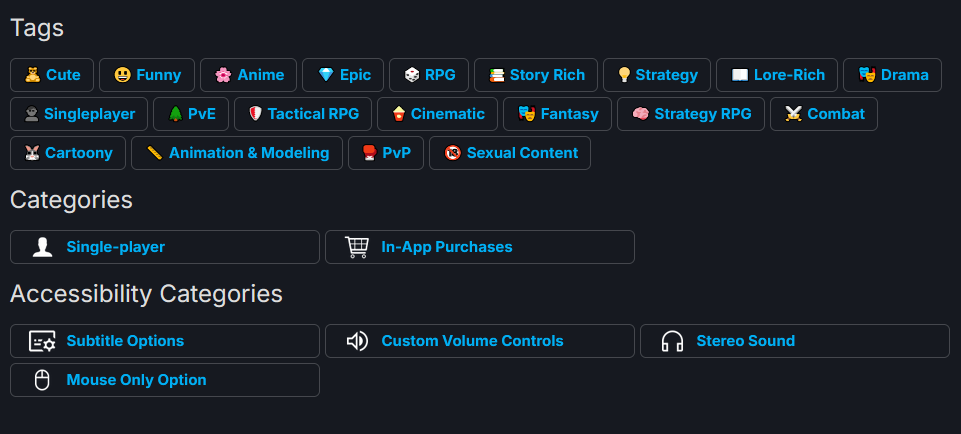Open the Single-player category
961x434 pixels.
click(x=165, y=247)
